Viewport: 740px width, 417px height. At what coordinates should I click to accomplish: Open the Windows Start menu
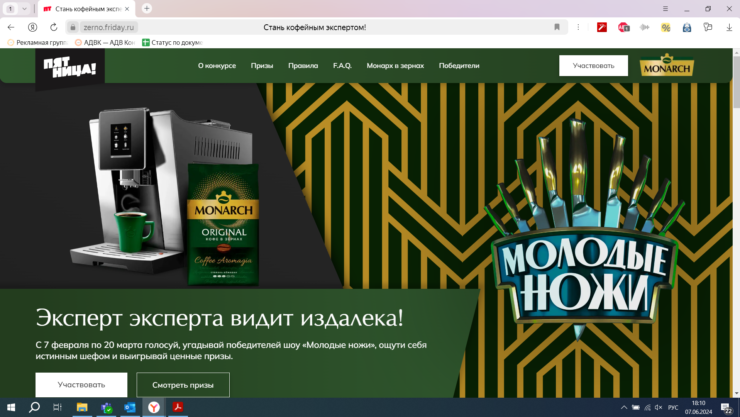11,407
